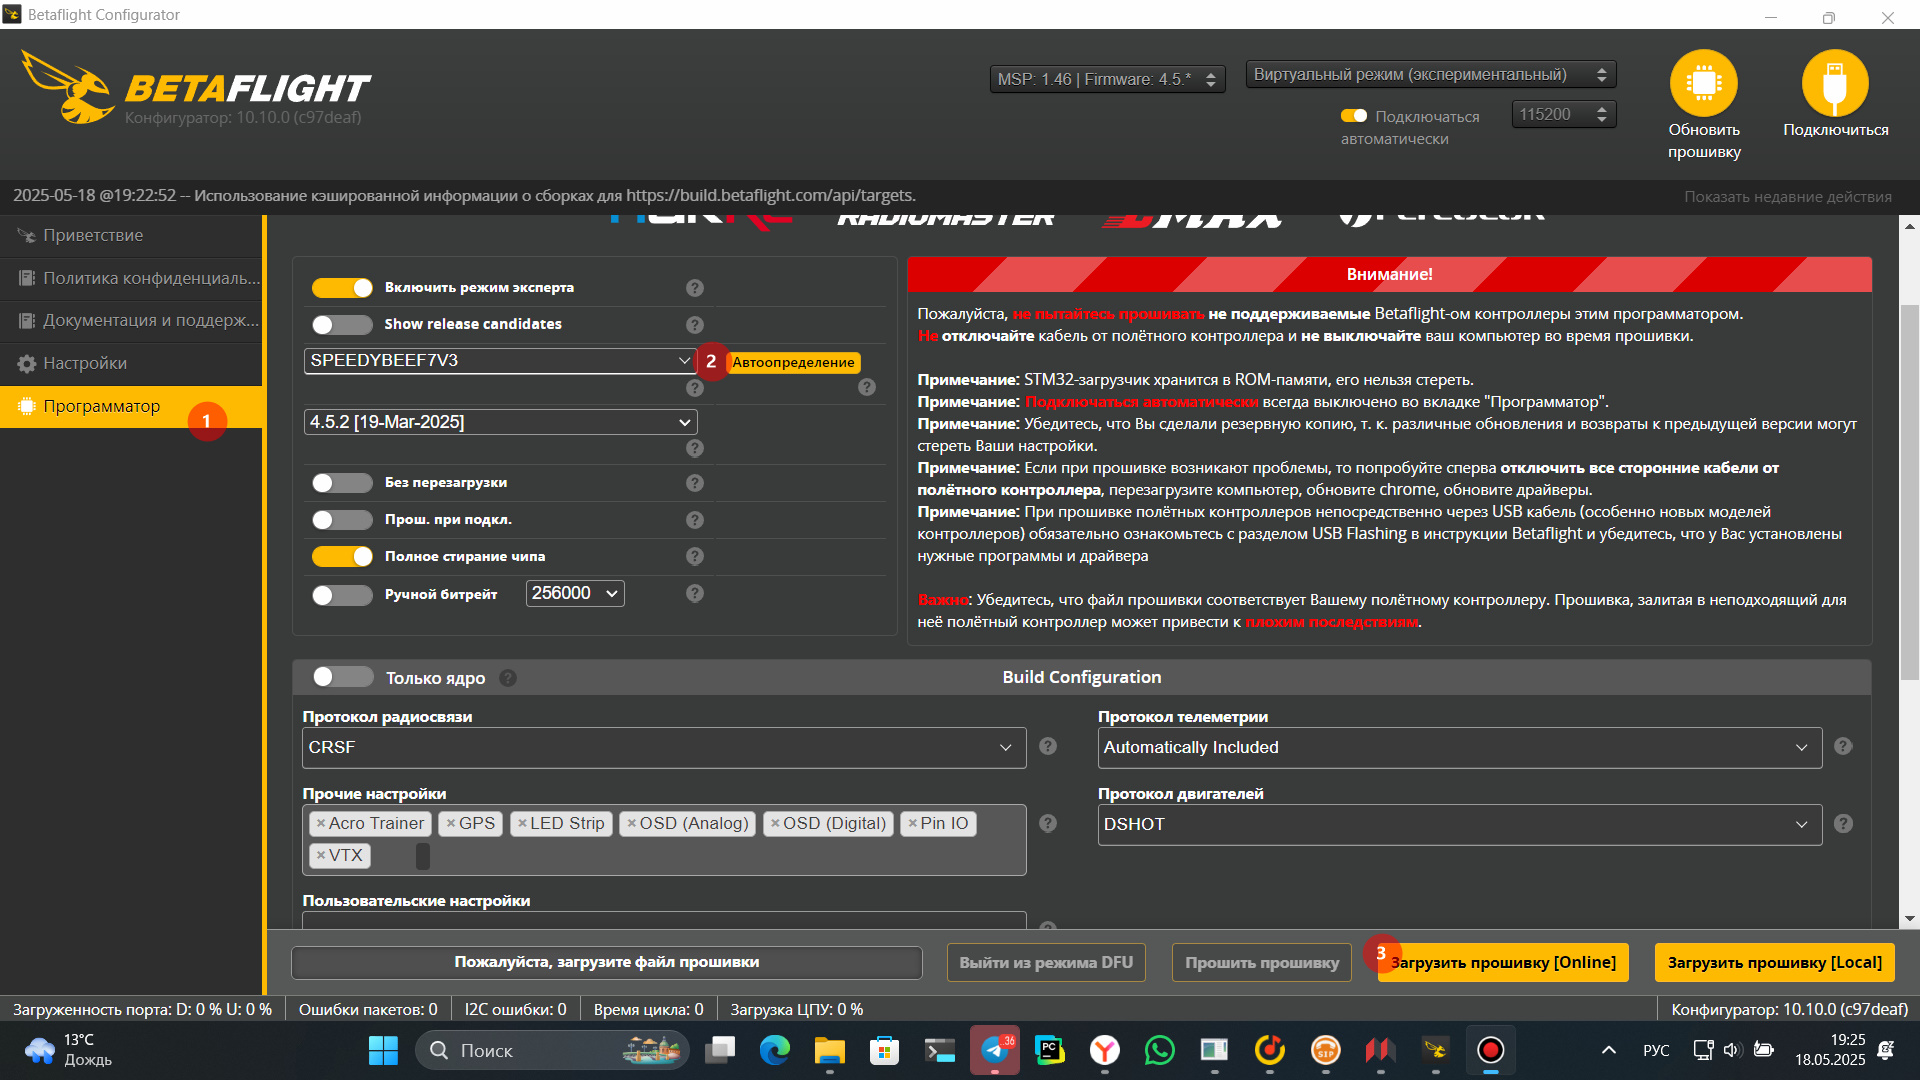
Task: Click the vertical scrollbar thumb
Action: 1909,492
